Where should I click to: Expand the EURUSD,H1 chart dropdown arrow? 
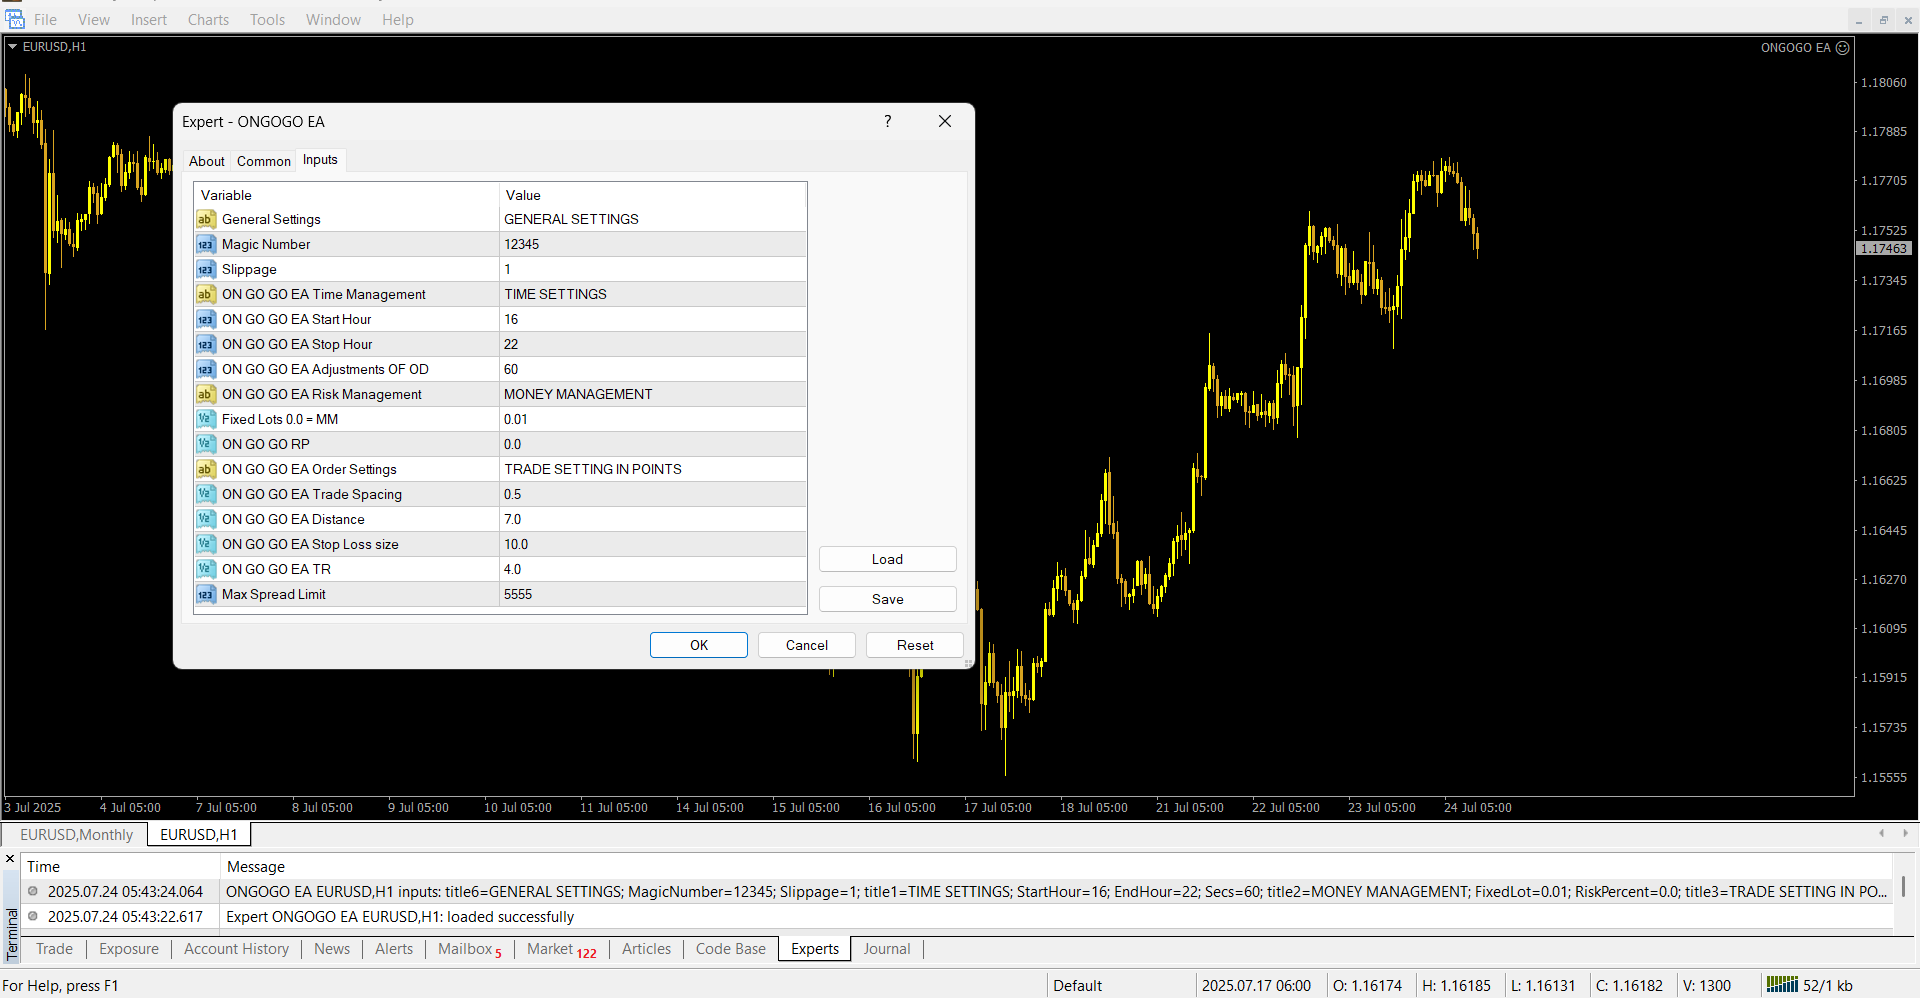(x=13, y=47)
